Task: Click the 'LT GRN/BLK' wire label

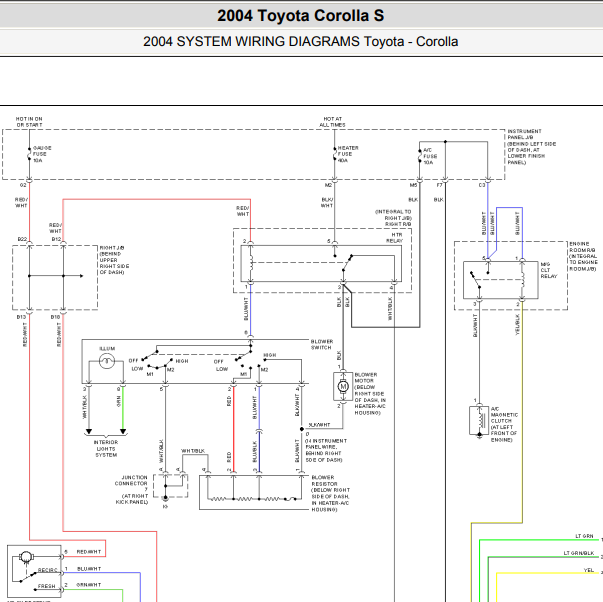Action: (x=578, y=553)
